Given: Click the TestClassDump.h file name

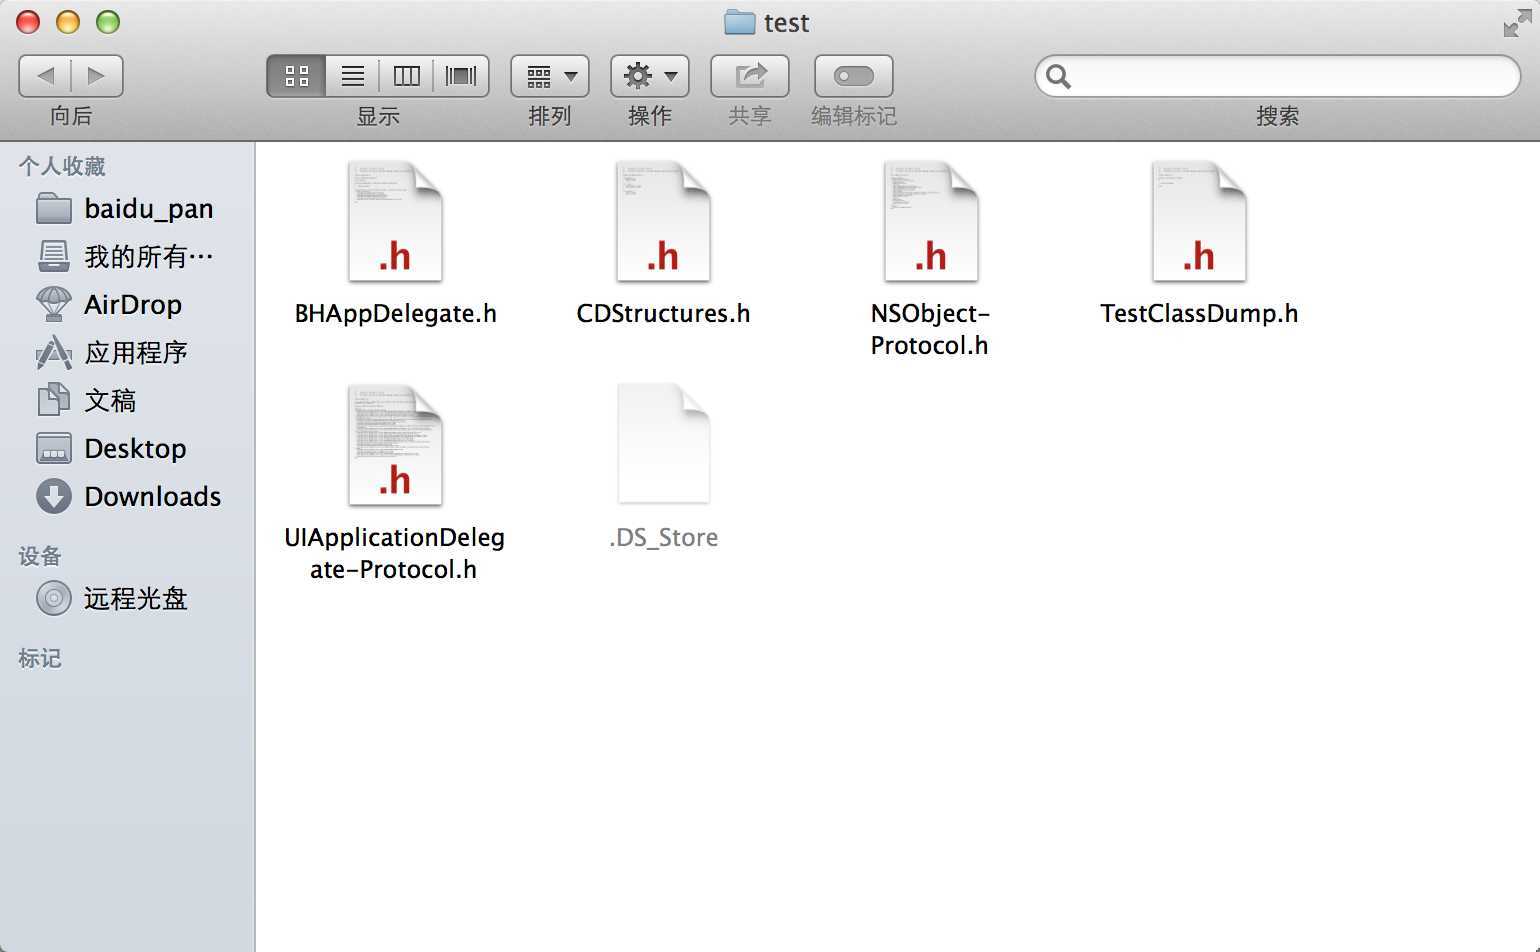Looking at the screenshot, I should (1199, 313).
